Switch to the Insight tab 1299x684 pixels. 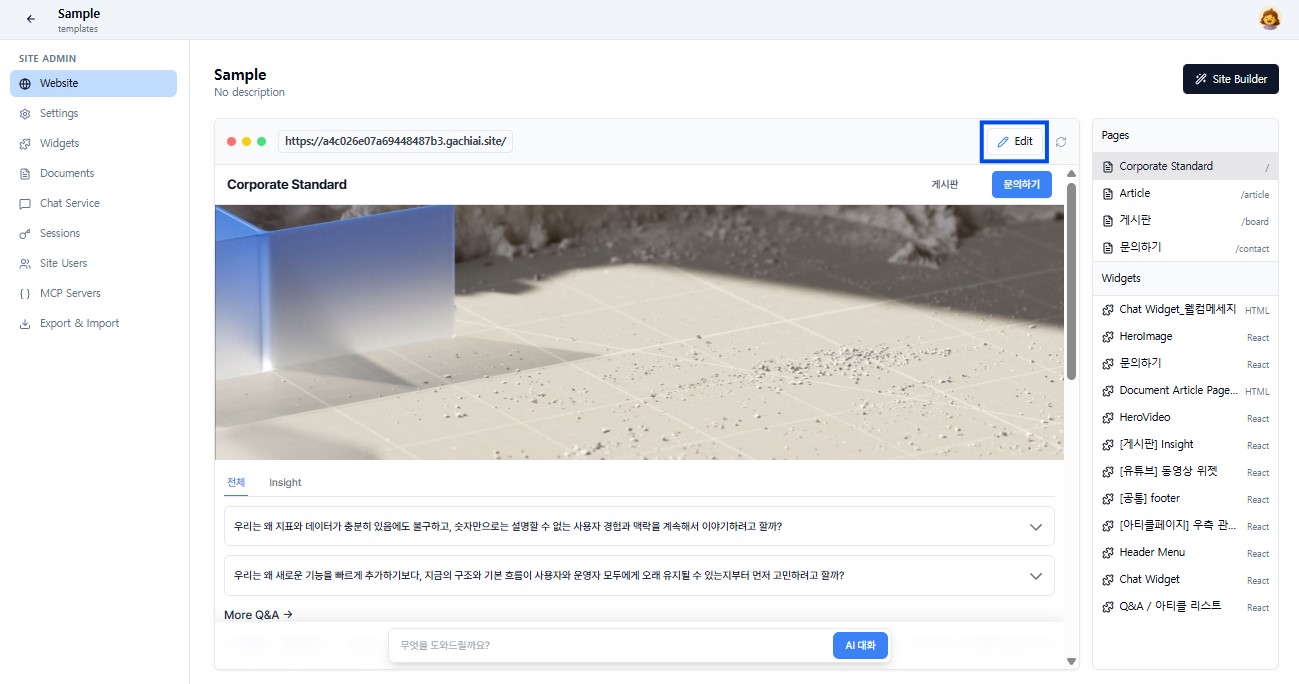tap(285, 482)
